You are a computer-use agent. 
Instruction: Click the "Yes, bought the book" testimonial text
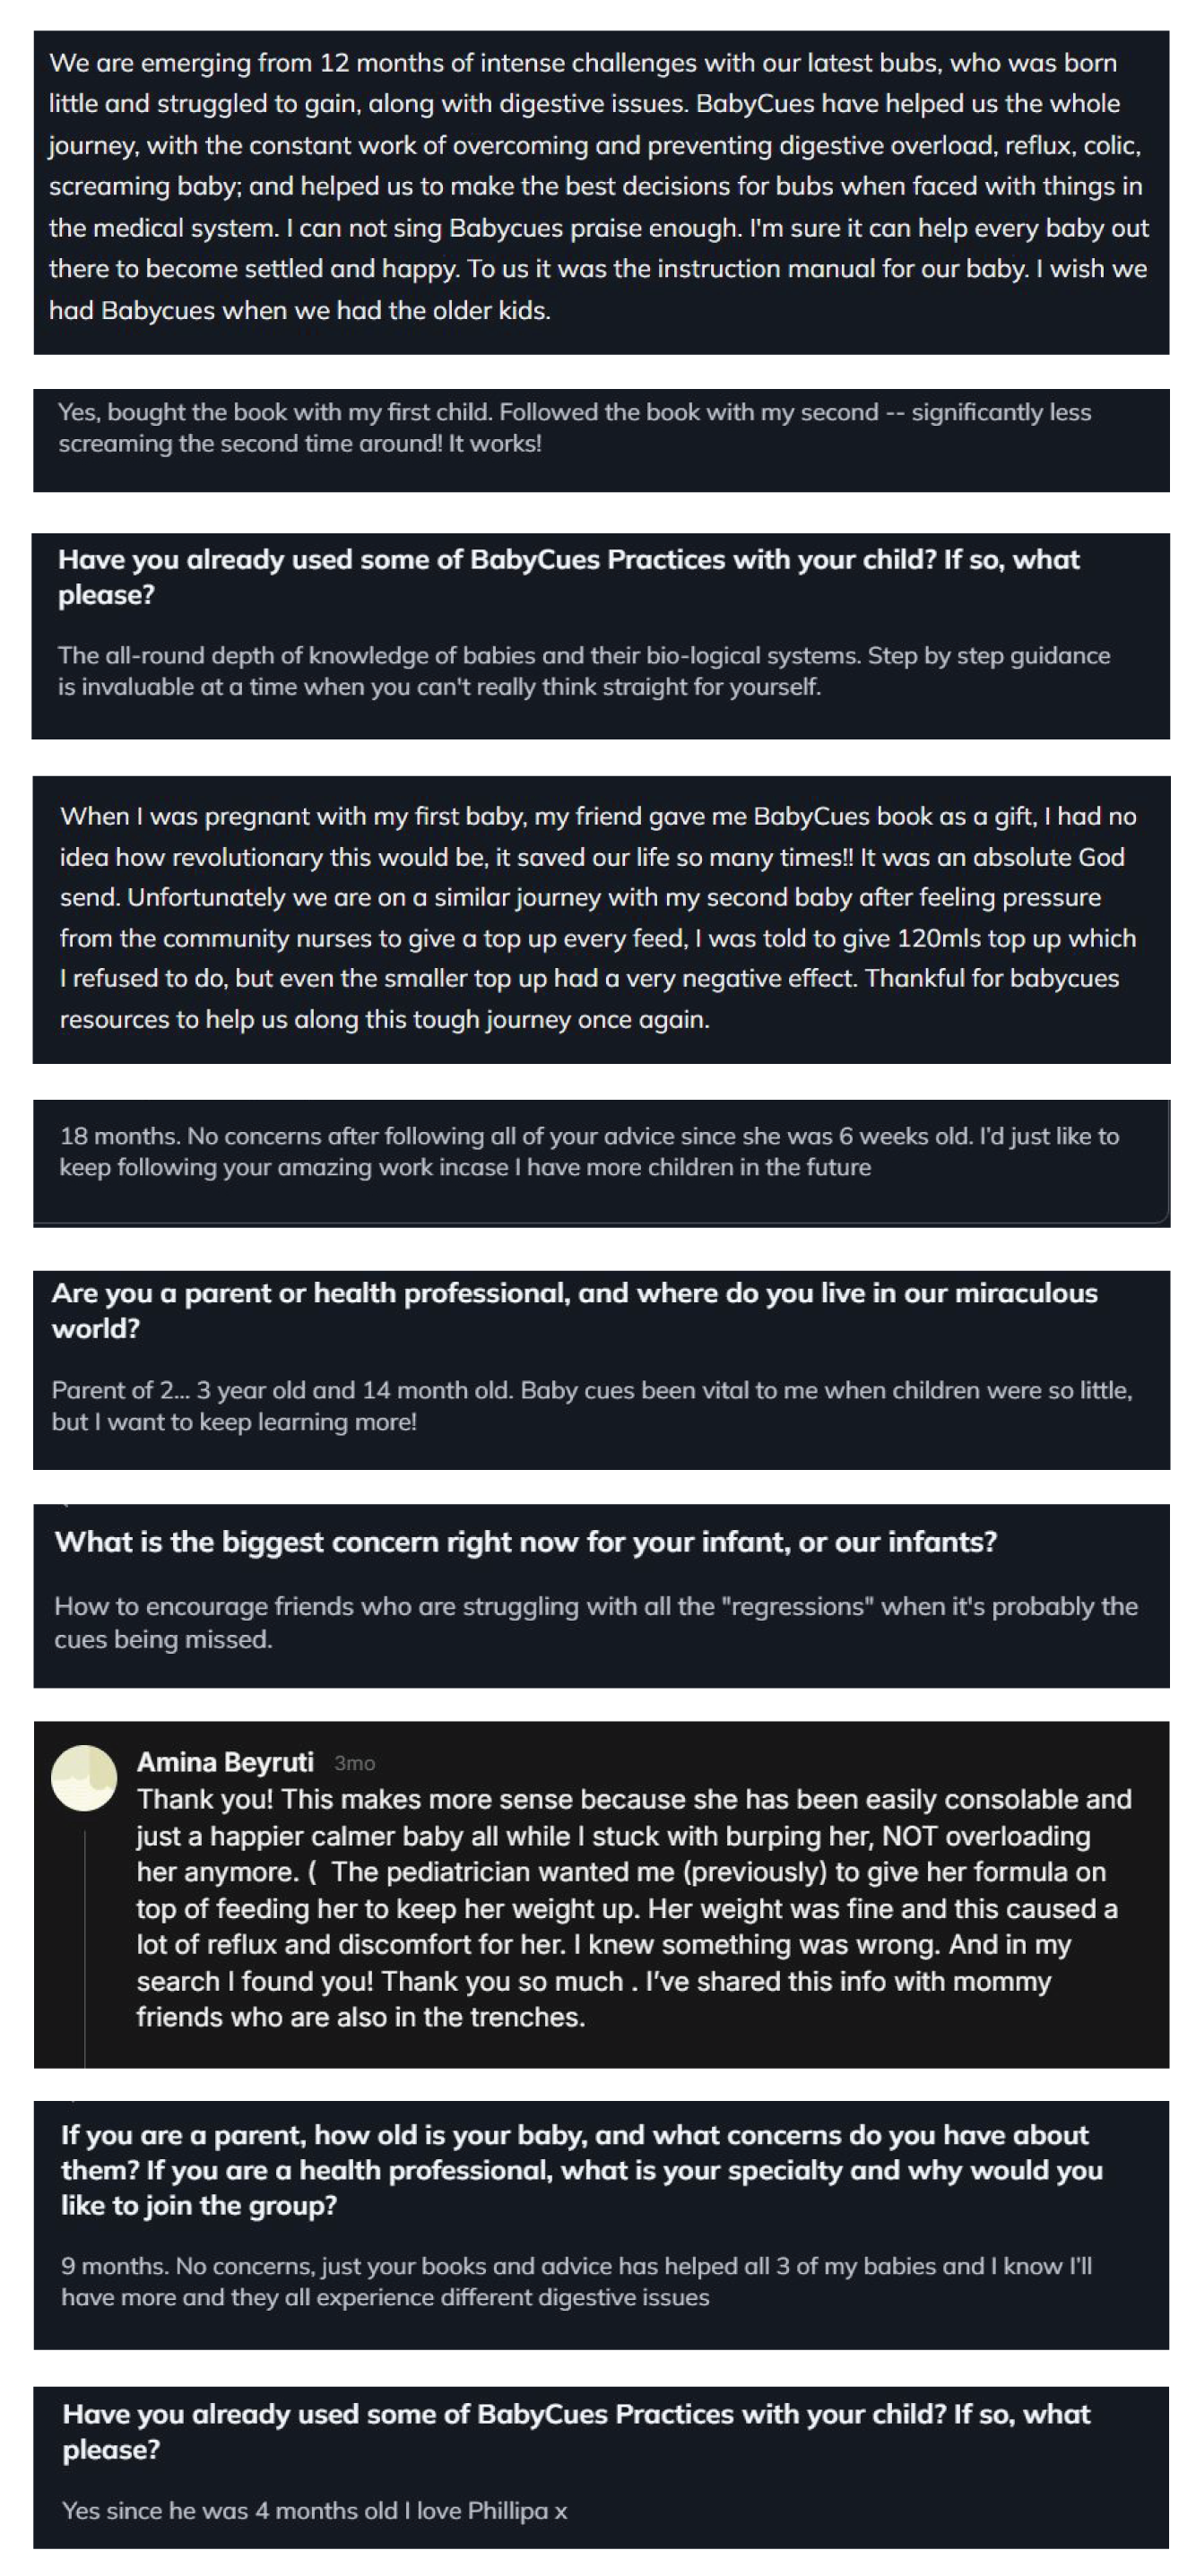point(574,428)
